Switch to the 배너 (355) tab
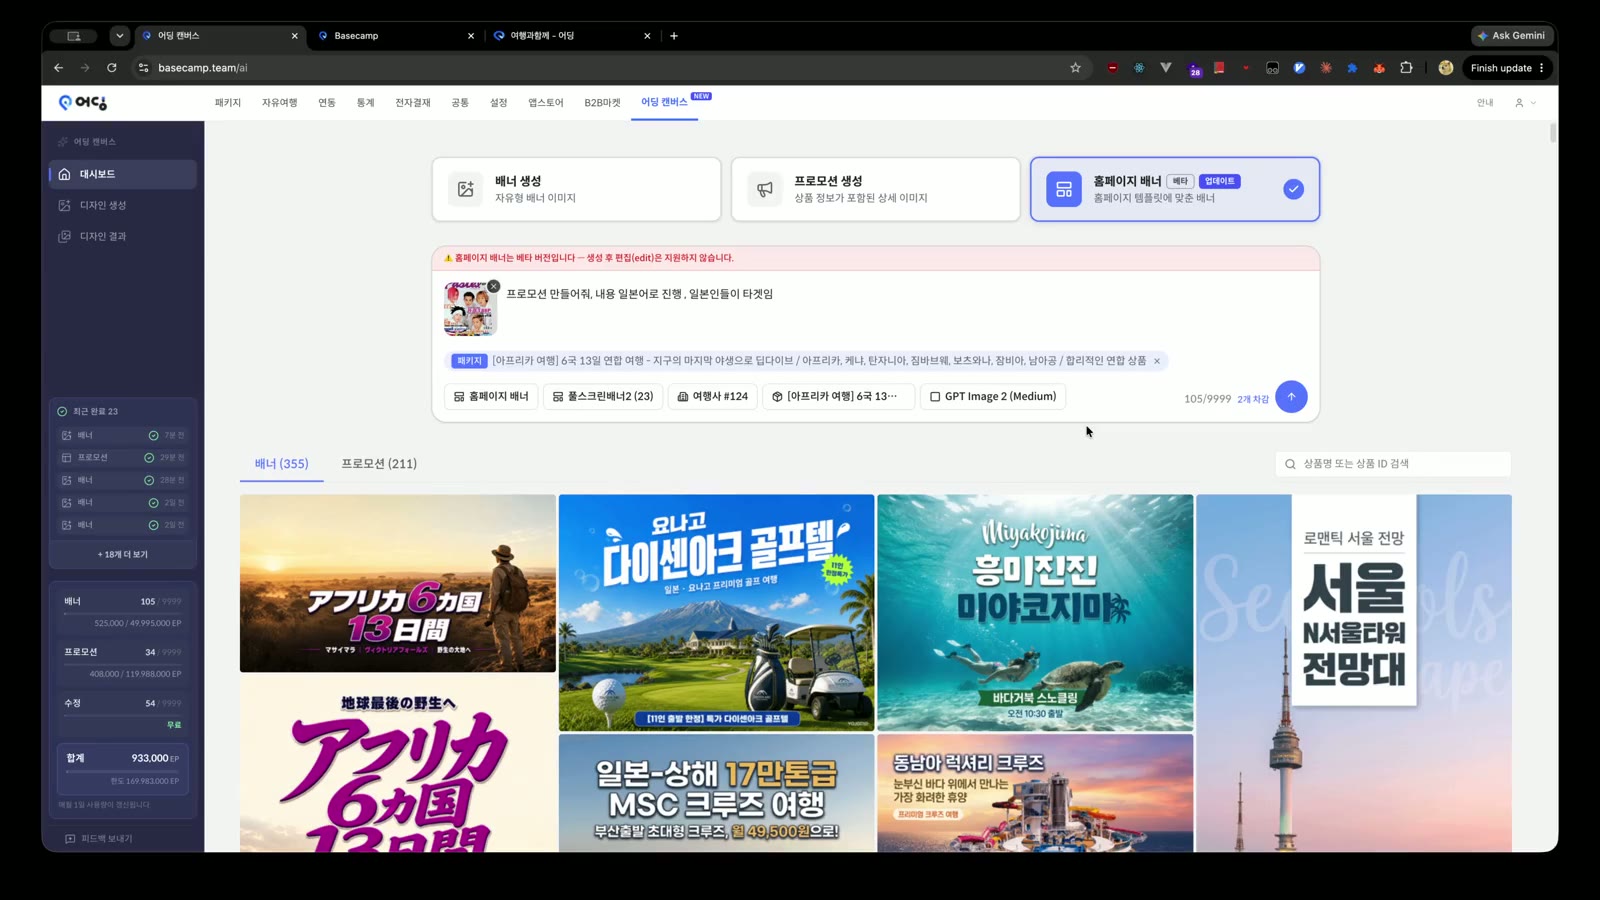This screenshot has width=1600, height=900. 281,464
